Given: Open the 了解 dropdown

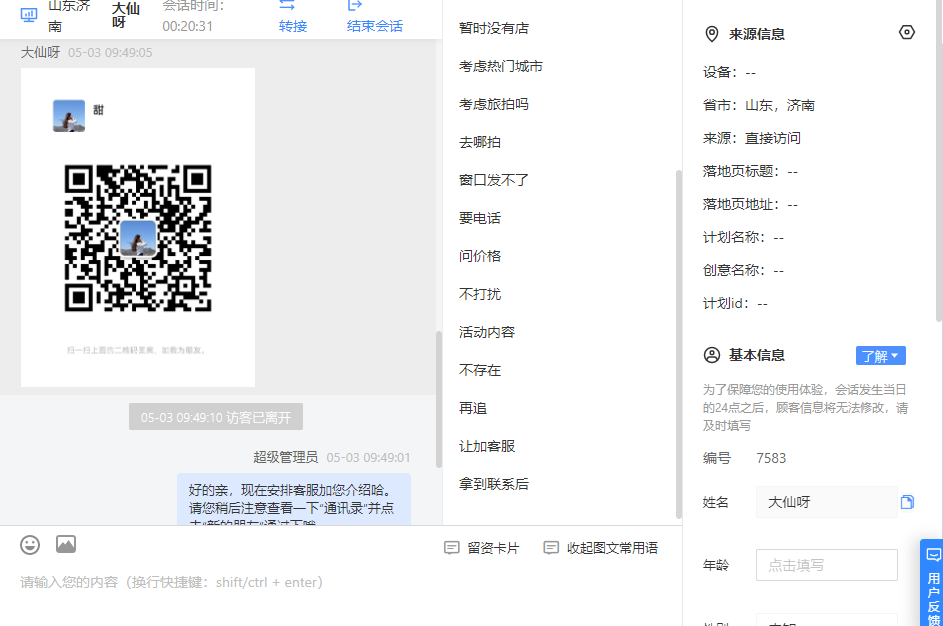Looking at the screenshot, I should (880, 356).
